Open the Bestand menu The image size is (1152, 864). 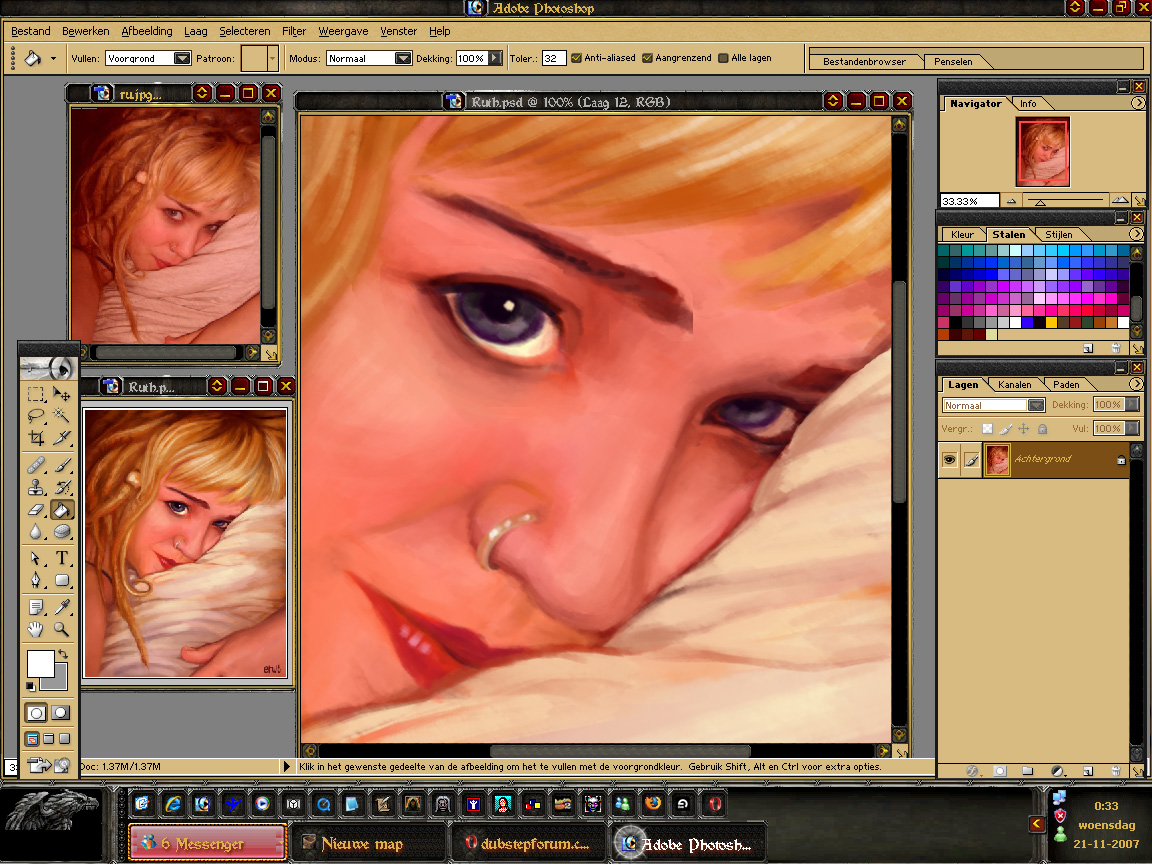point(31,31)
